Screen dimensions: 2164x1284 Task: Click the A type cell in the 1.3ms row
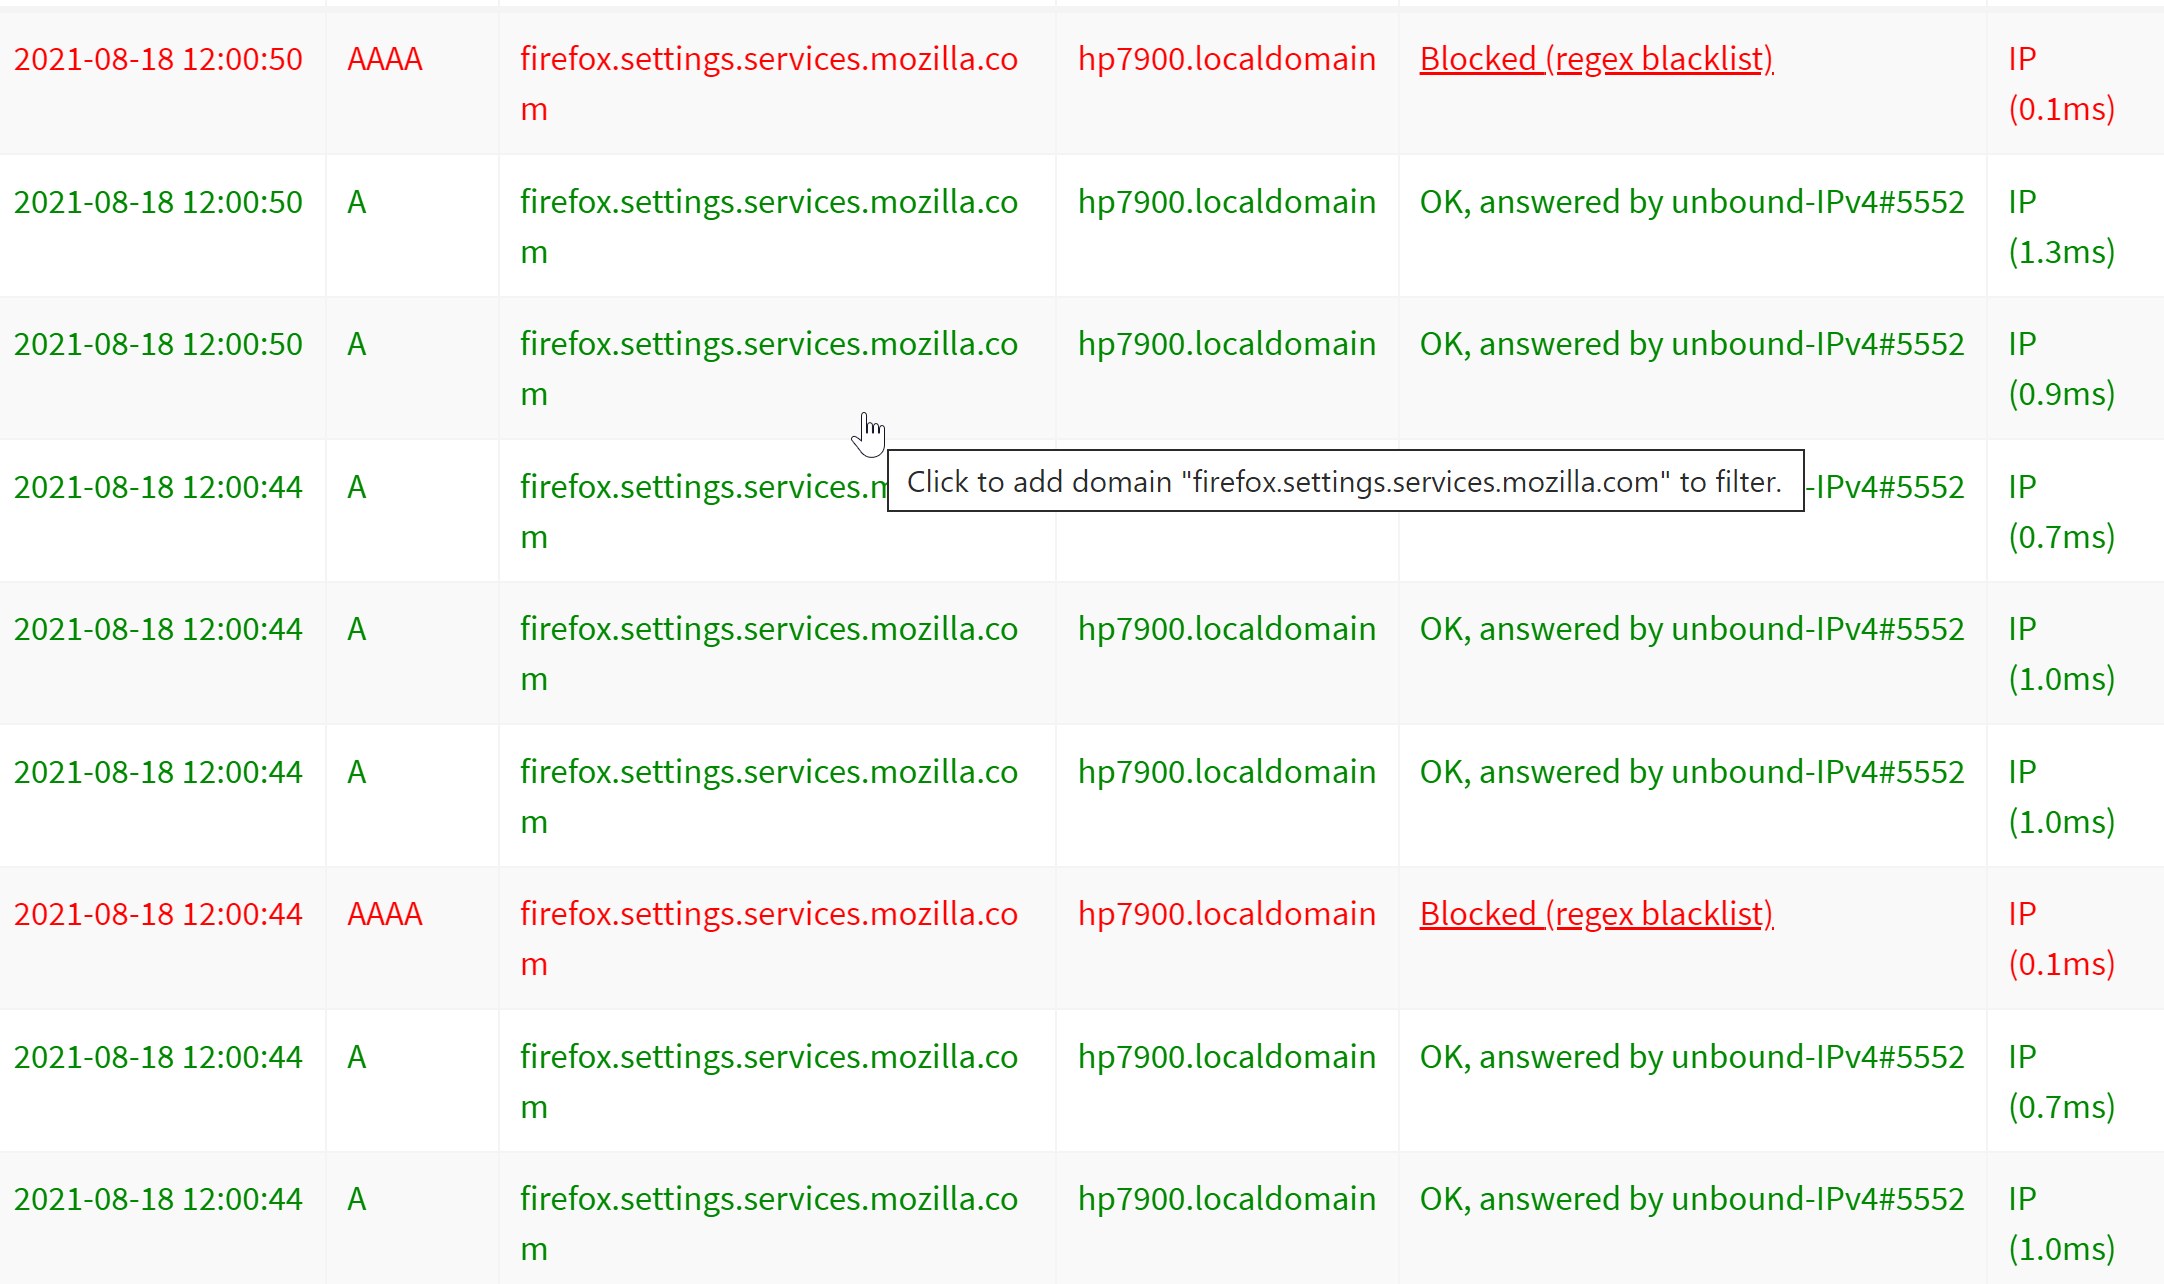(357, 202)
